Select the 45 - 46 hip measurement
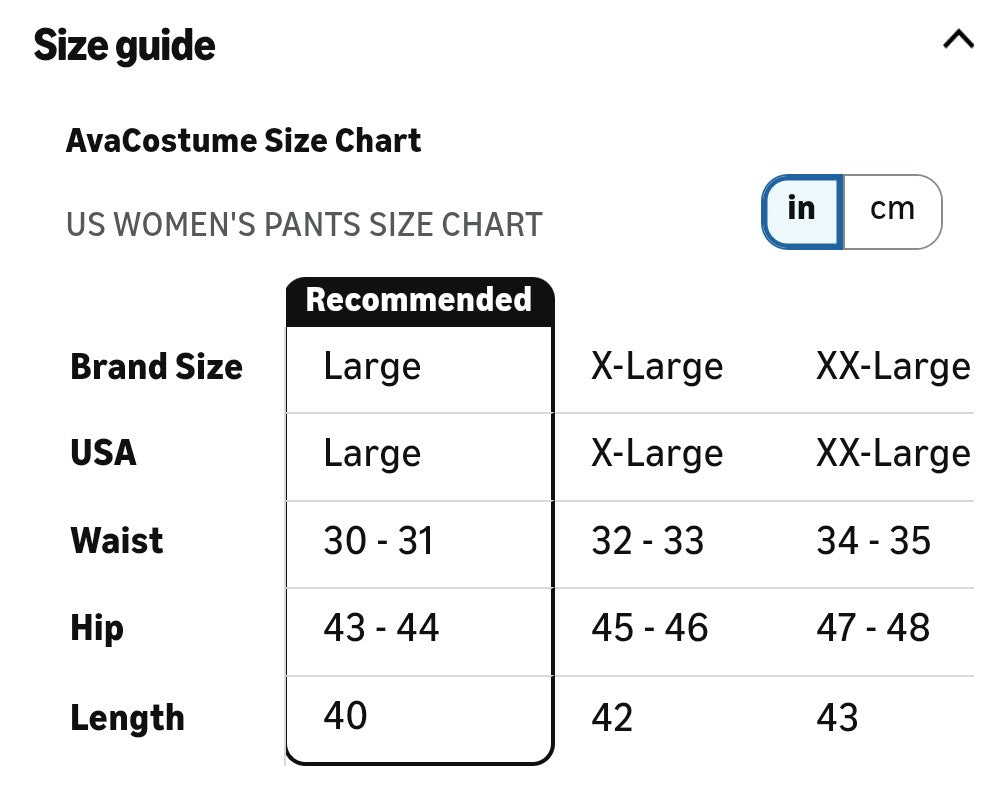1008x788 pixels. (x=649, y=628)
